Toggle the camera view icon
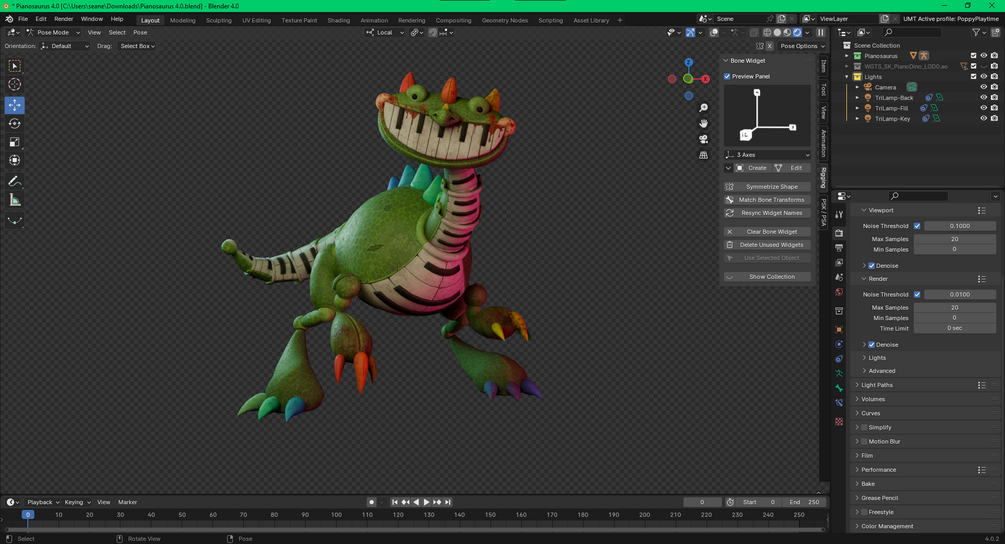Screen dimensions: 1005x544 click(x=704, y=139)
